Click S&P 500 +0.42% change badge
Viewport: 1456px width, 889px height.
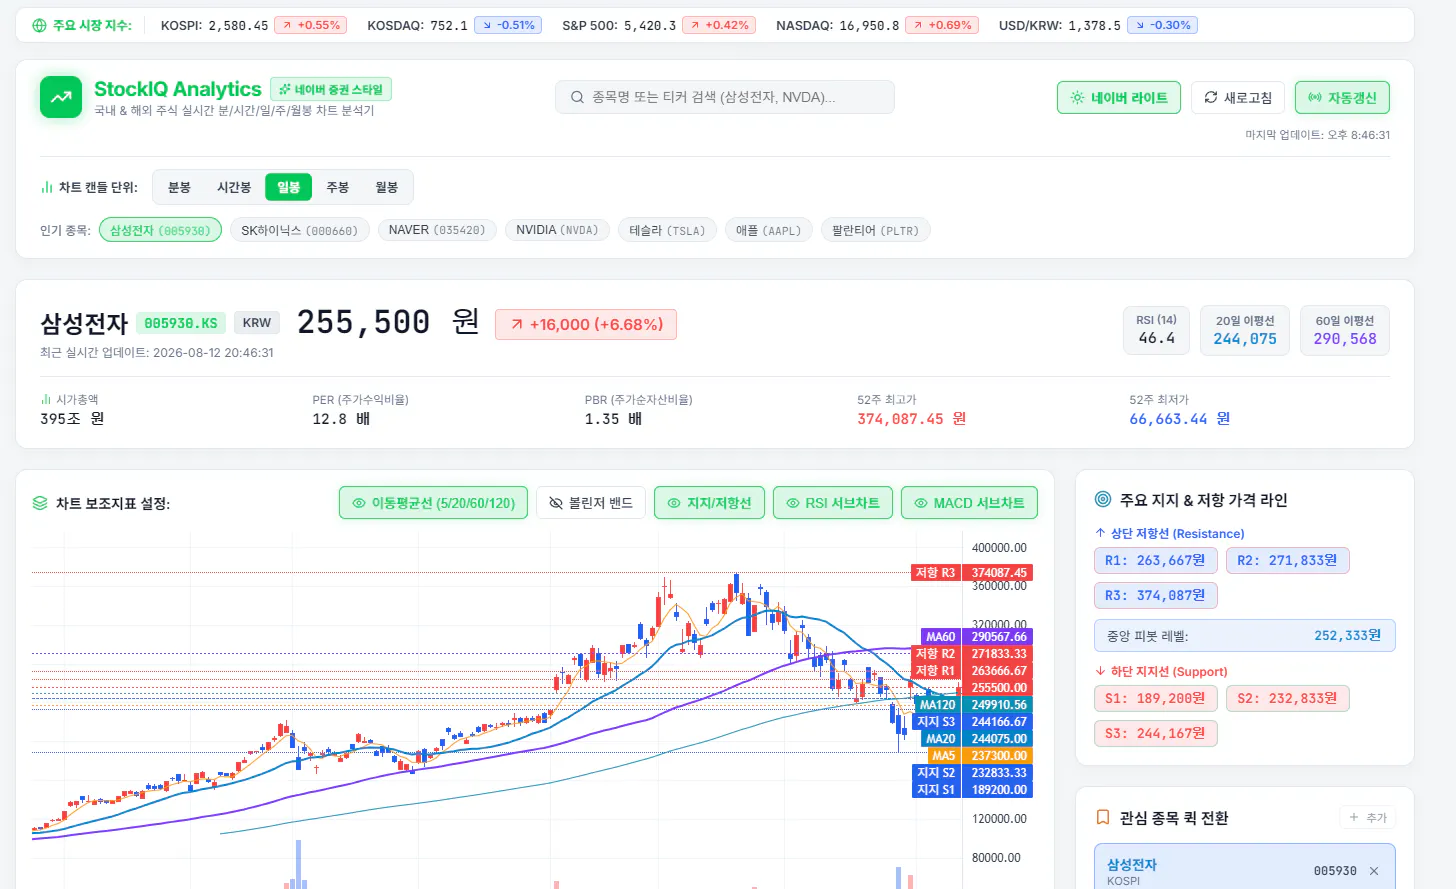click(x=719, y=25)
